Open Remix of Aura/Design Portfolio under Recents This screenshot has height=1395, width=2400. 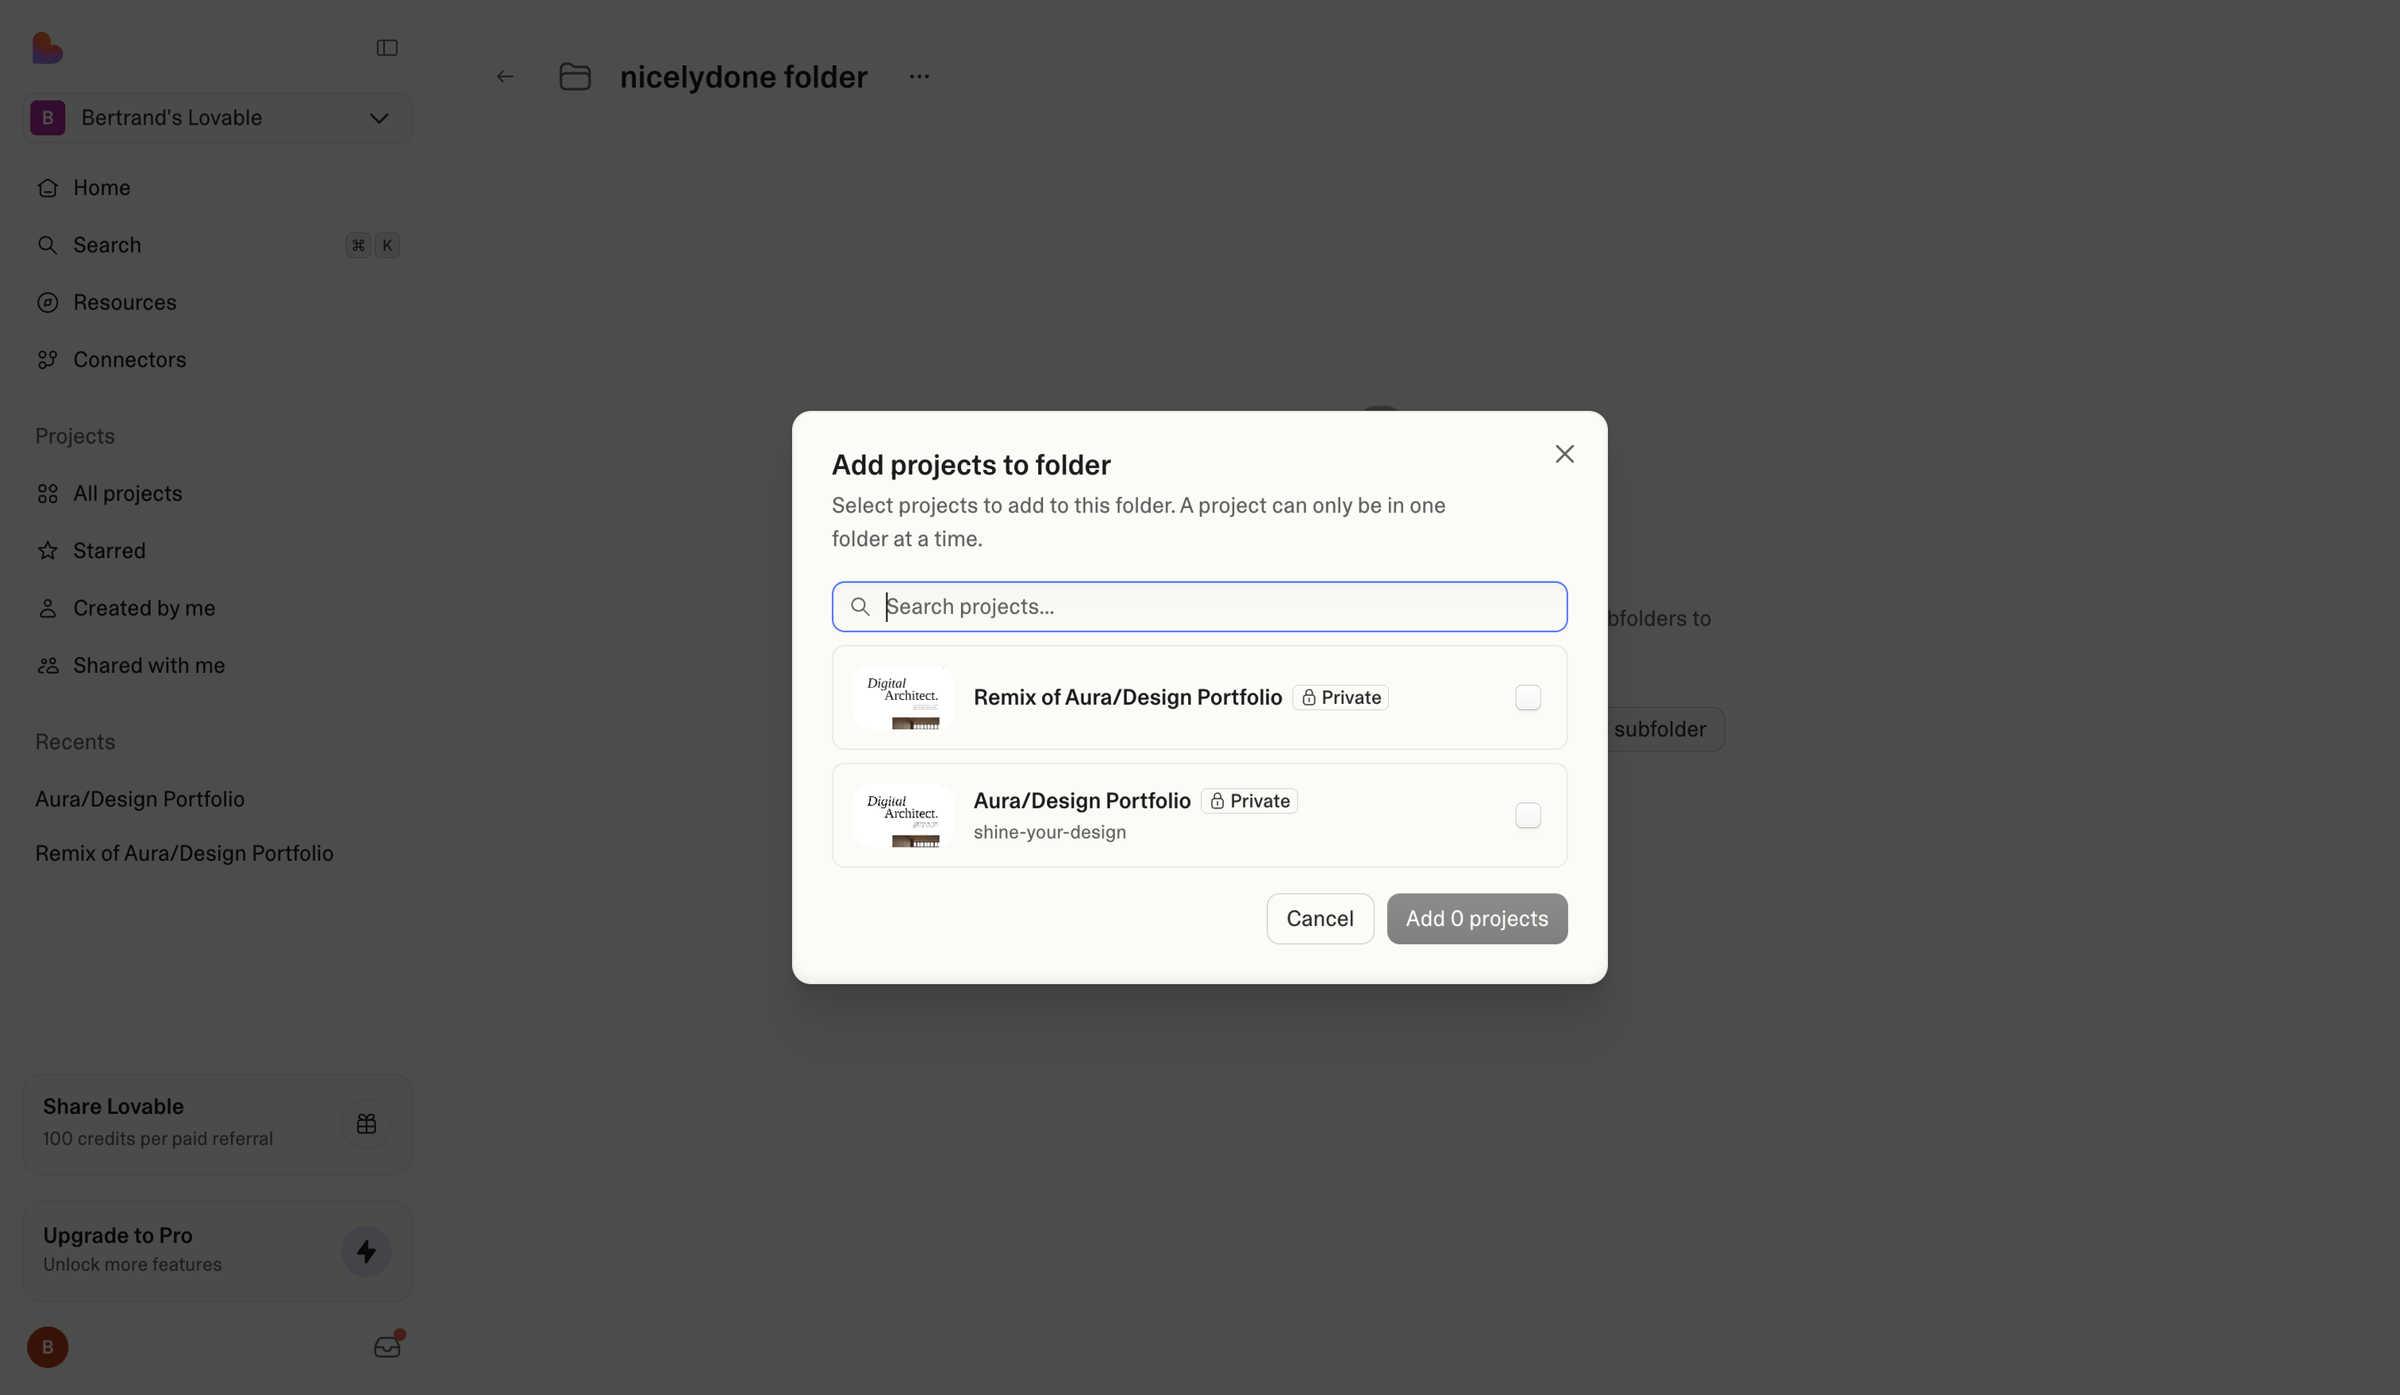coord(184,853)
